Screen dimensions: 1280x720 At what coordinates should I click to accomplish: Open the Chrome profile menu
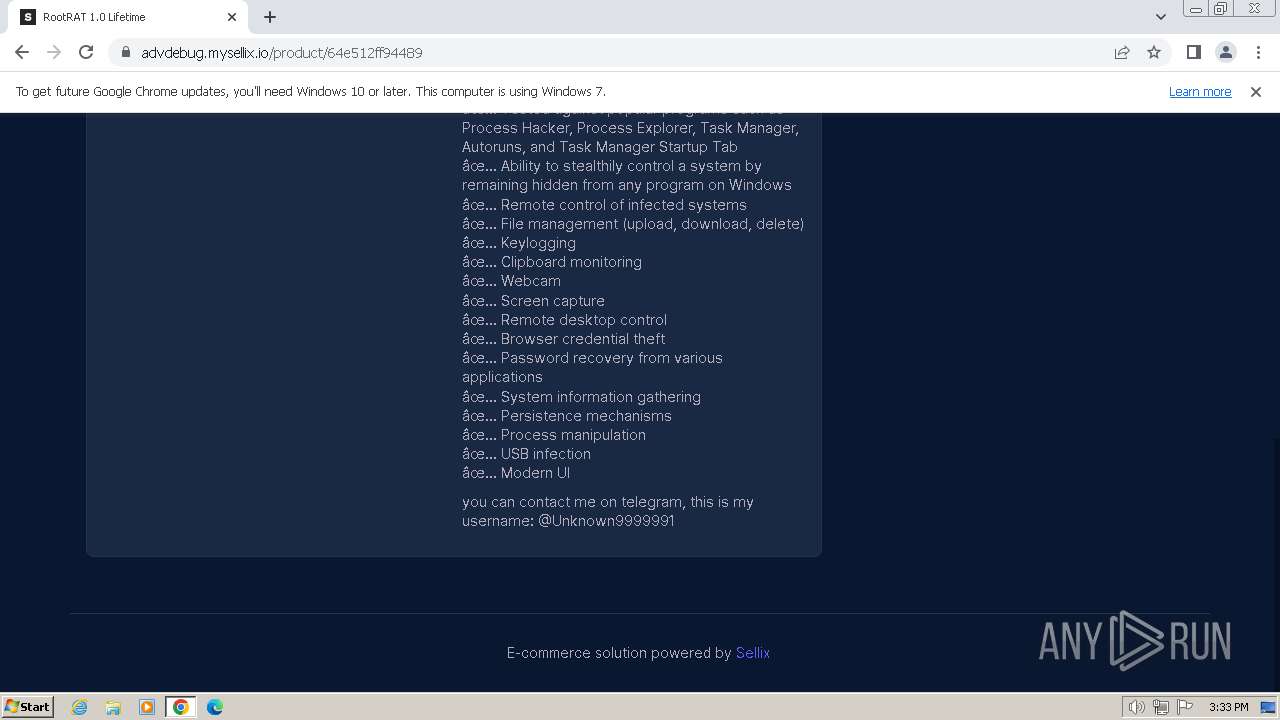[x=1225, y=52]
